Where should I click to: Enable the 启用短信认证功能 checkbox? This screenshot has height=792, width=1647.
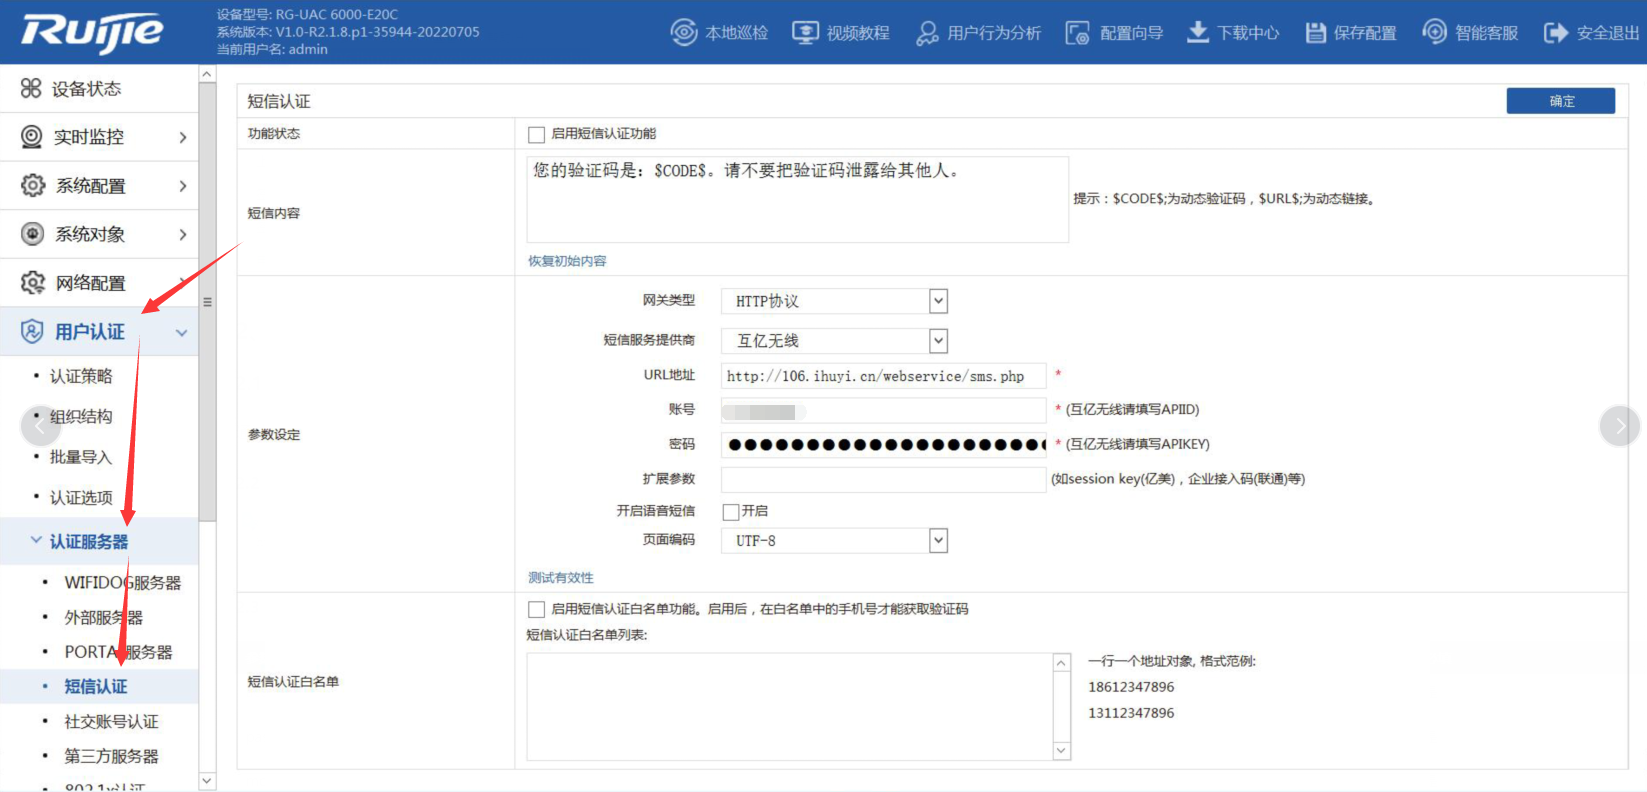click(x=537, y=134)
